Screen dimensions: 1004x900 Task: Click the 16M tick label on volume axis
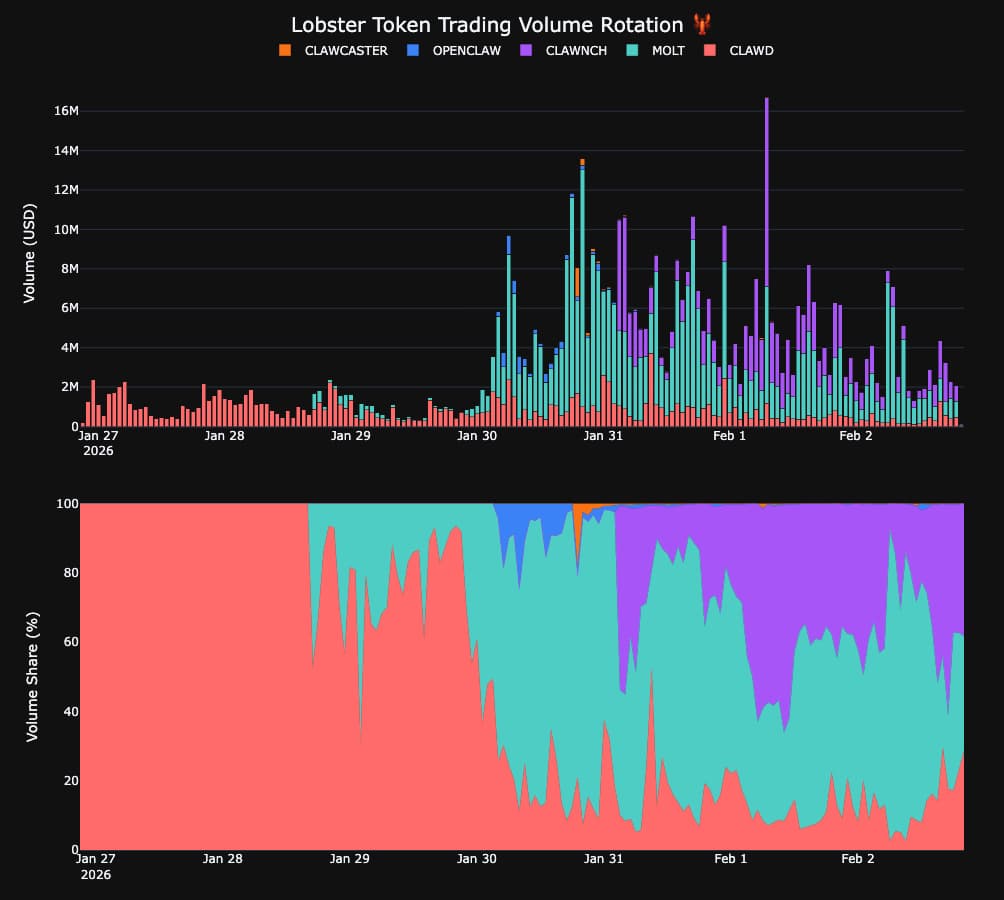tap(65, 111)
